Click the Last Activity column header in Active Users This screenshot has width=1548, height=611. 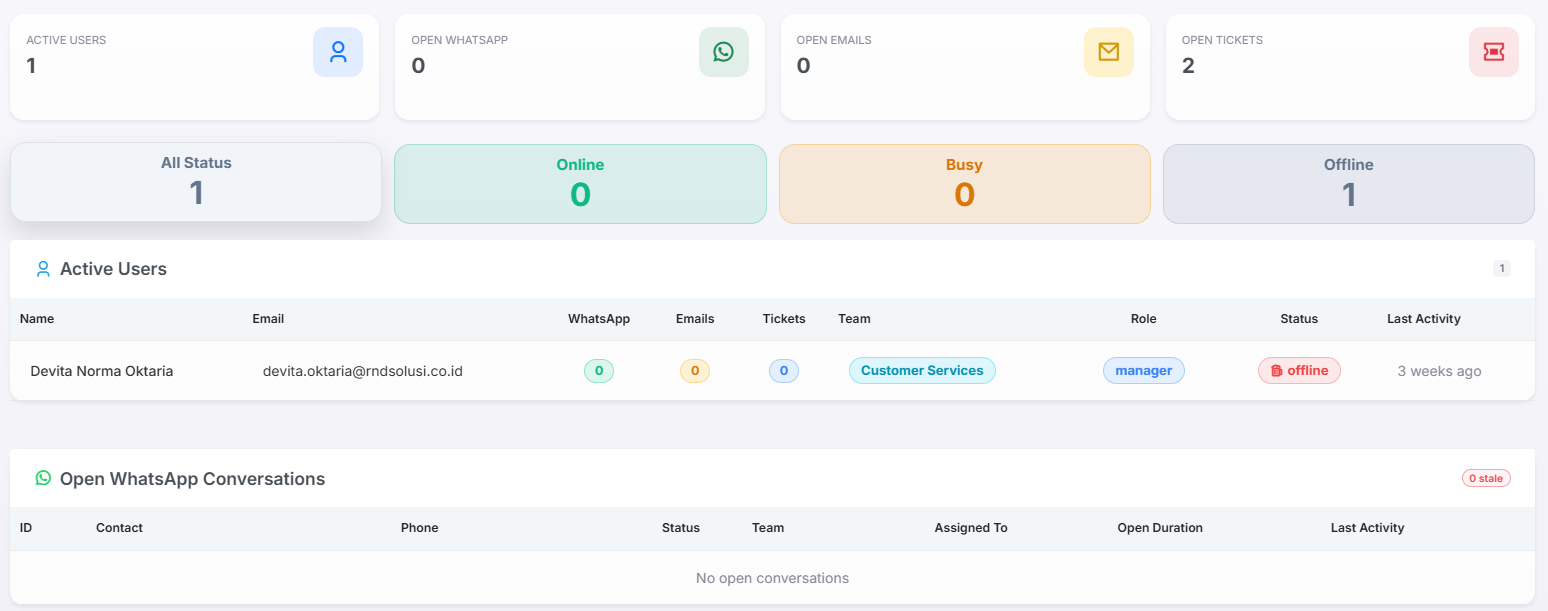(1424, 319)
